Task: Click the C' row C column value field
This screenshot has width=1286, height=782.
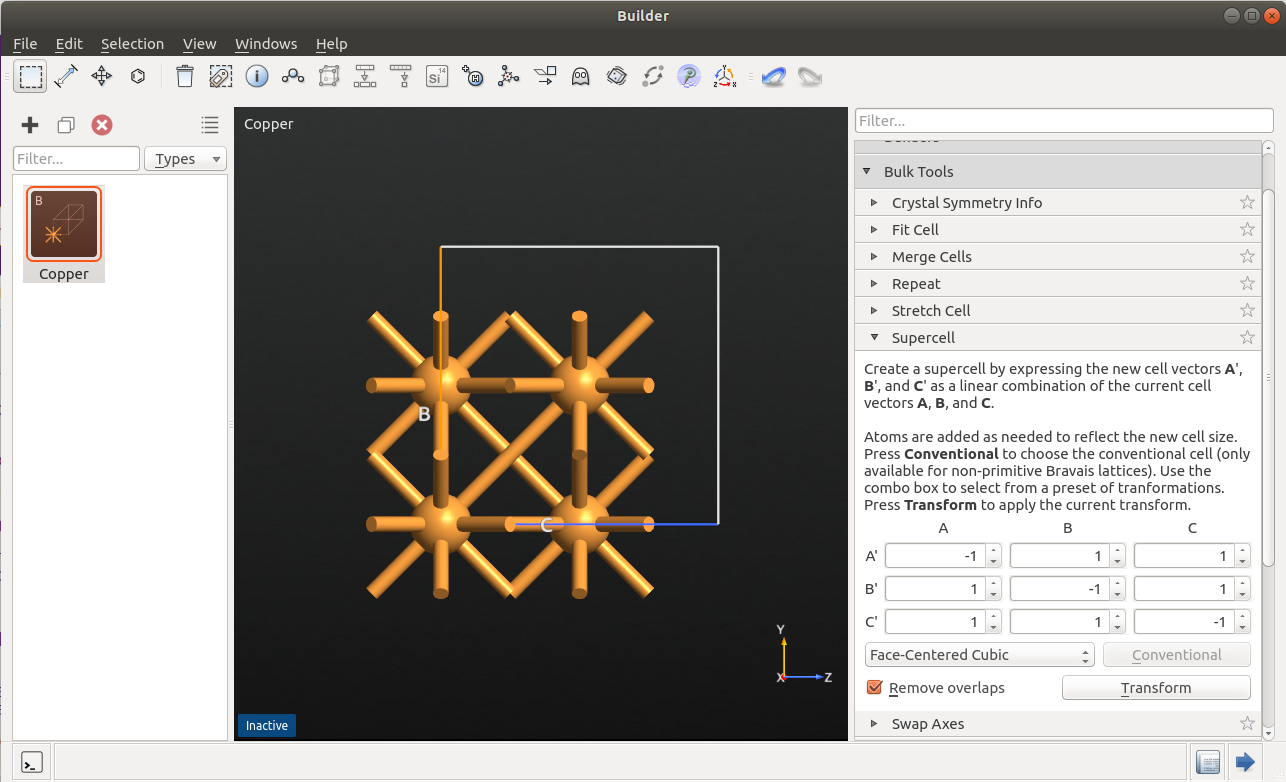Action: tap(1184, 622)
